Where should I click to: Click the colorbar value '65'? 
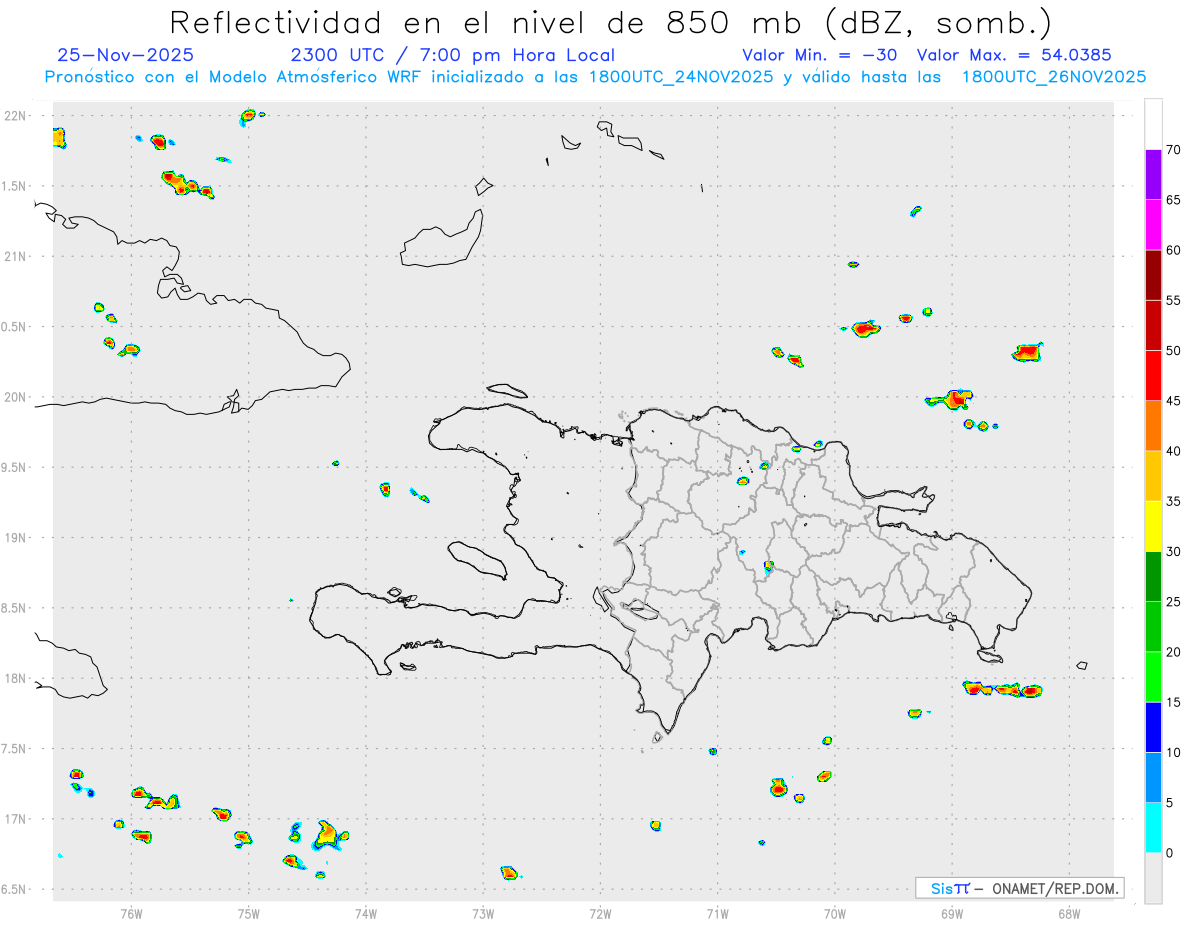(1173, 200)
